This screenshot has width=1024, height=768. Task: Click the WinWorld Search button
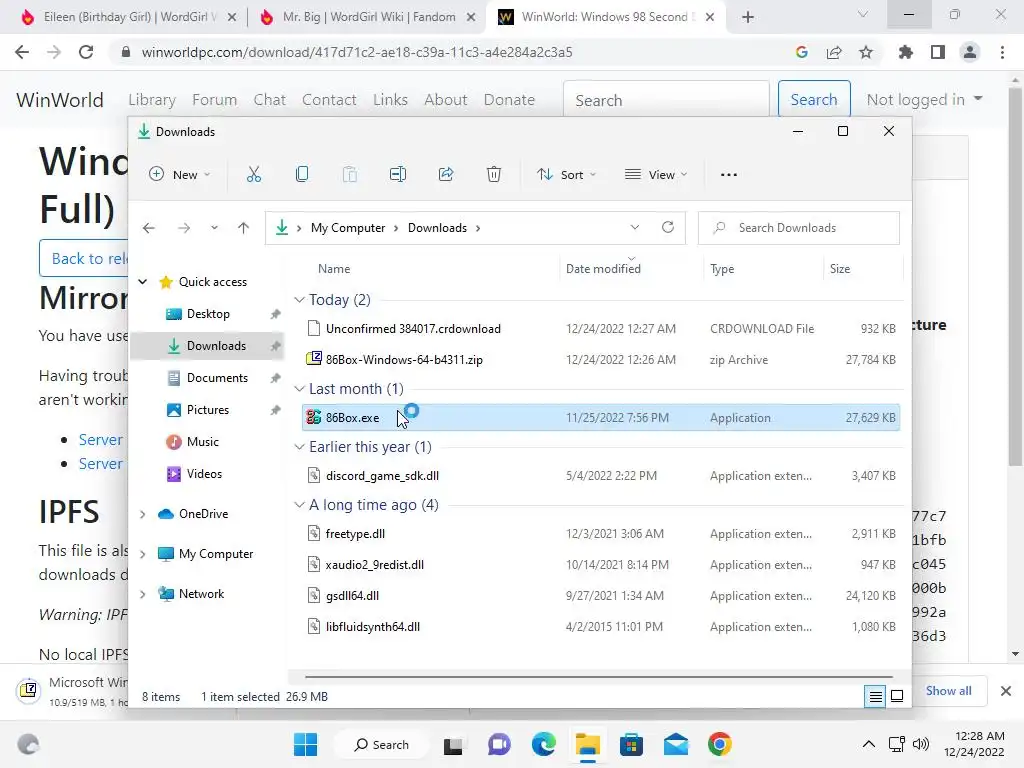(x=814, y=99)
